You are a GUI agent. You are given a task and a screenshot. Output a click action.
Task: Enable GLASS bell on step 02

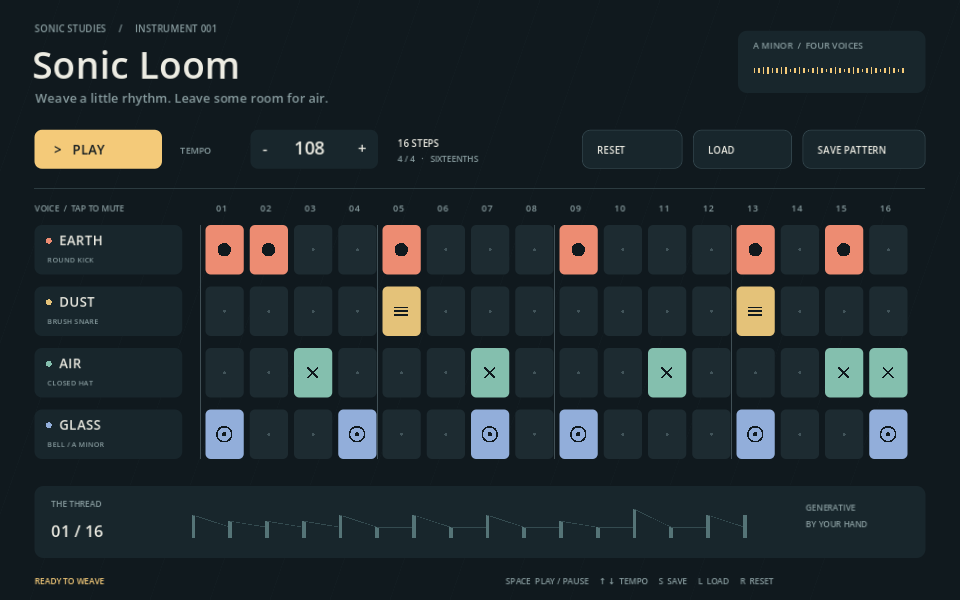click(x=269, y=434)
